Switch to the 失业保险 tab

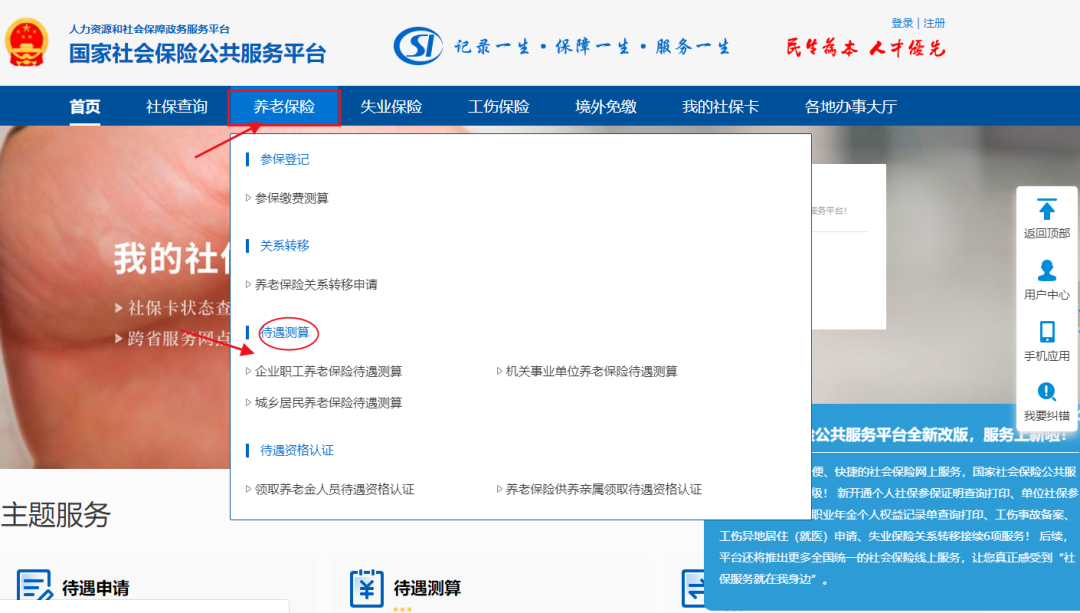392,105
